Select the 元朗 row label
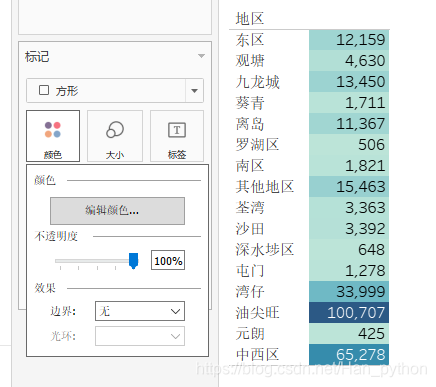436x387 pixels. click(x=250, y=334)
